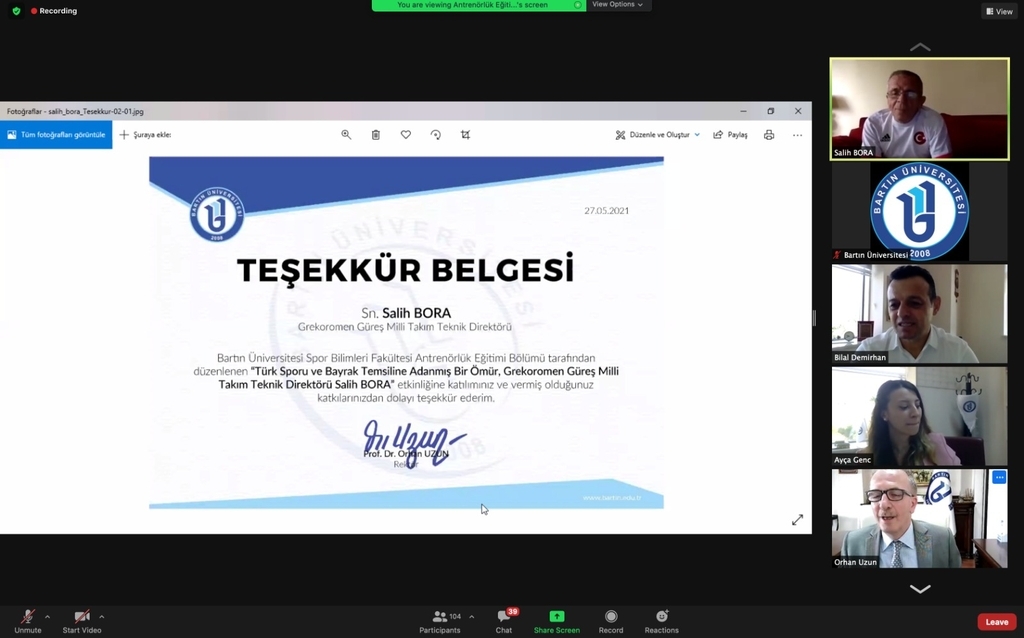Image resolution: width=1024 pixels, height=638 pixels.
Task: Expand audio options arrow beside Unmute
Action: click(48, 616)
